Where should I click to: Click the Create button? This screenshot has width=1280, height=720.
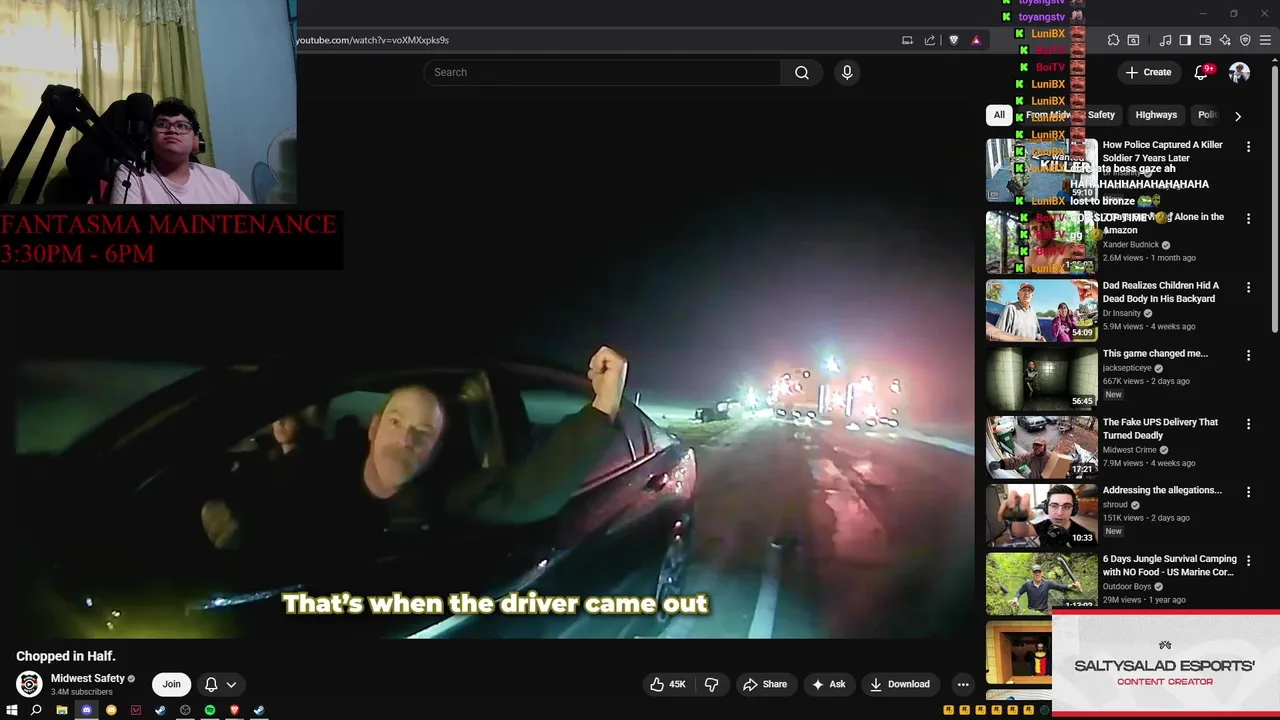tap(1148, 72)
